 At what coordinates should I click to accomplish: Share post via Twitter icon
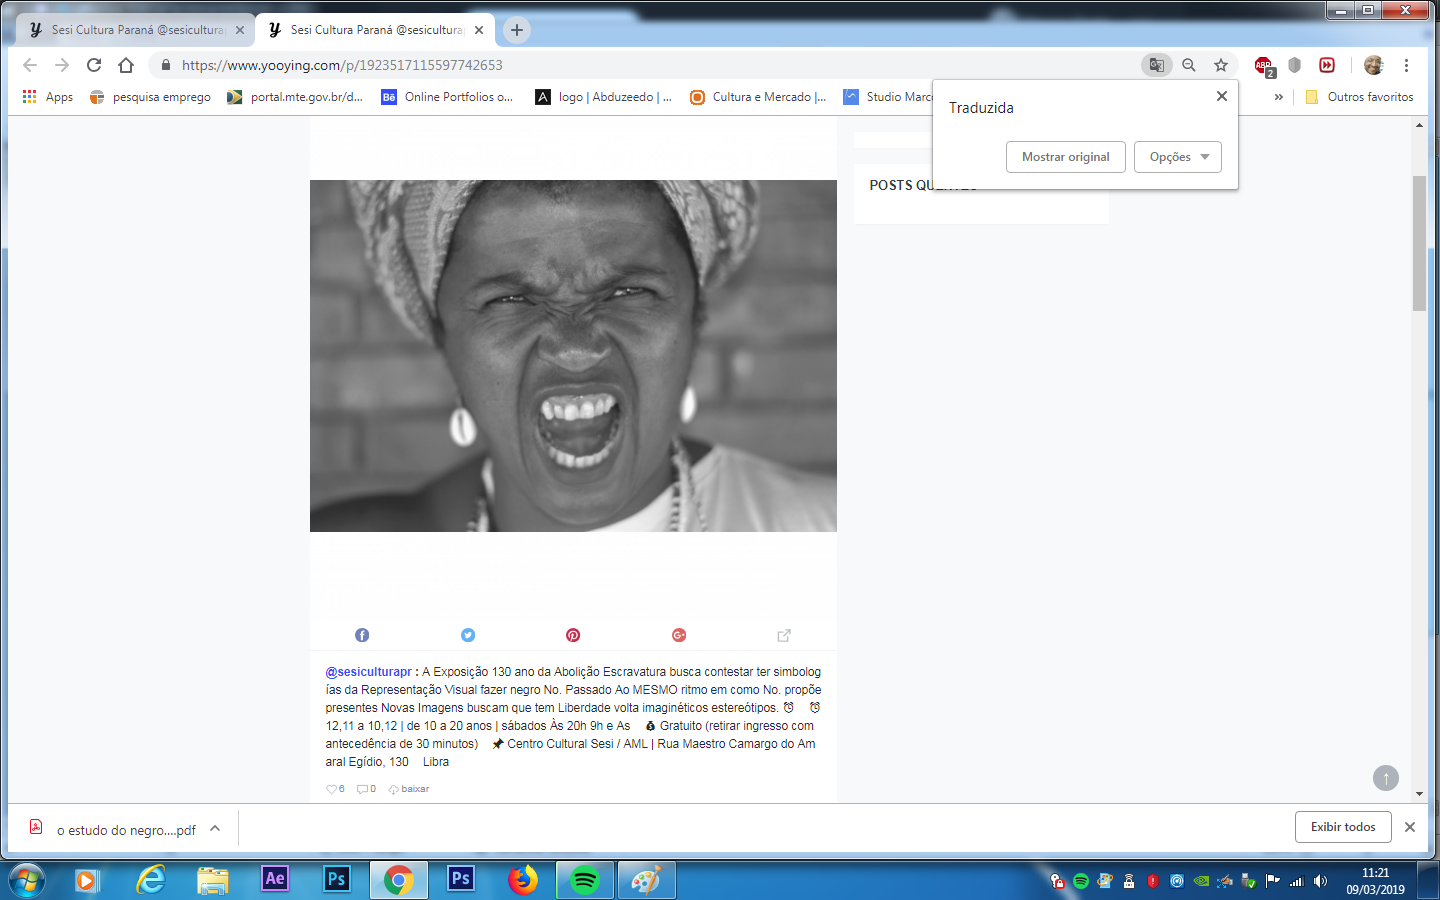point(468,635)
